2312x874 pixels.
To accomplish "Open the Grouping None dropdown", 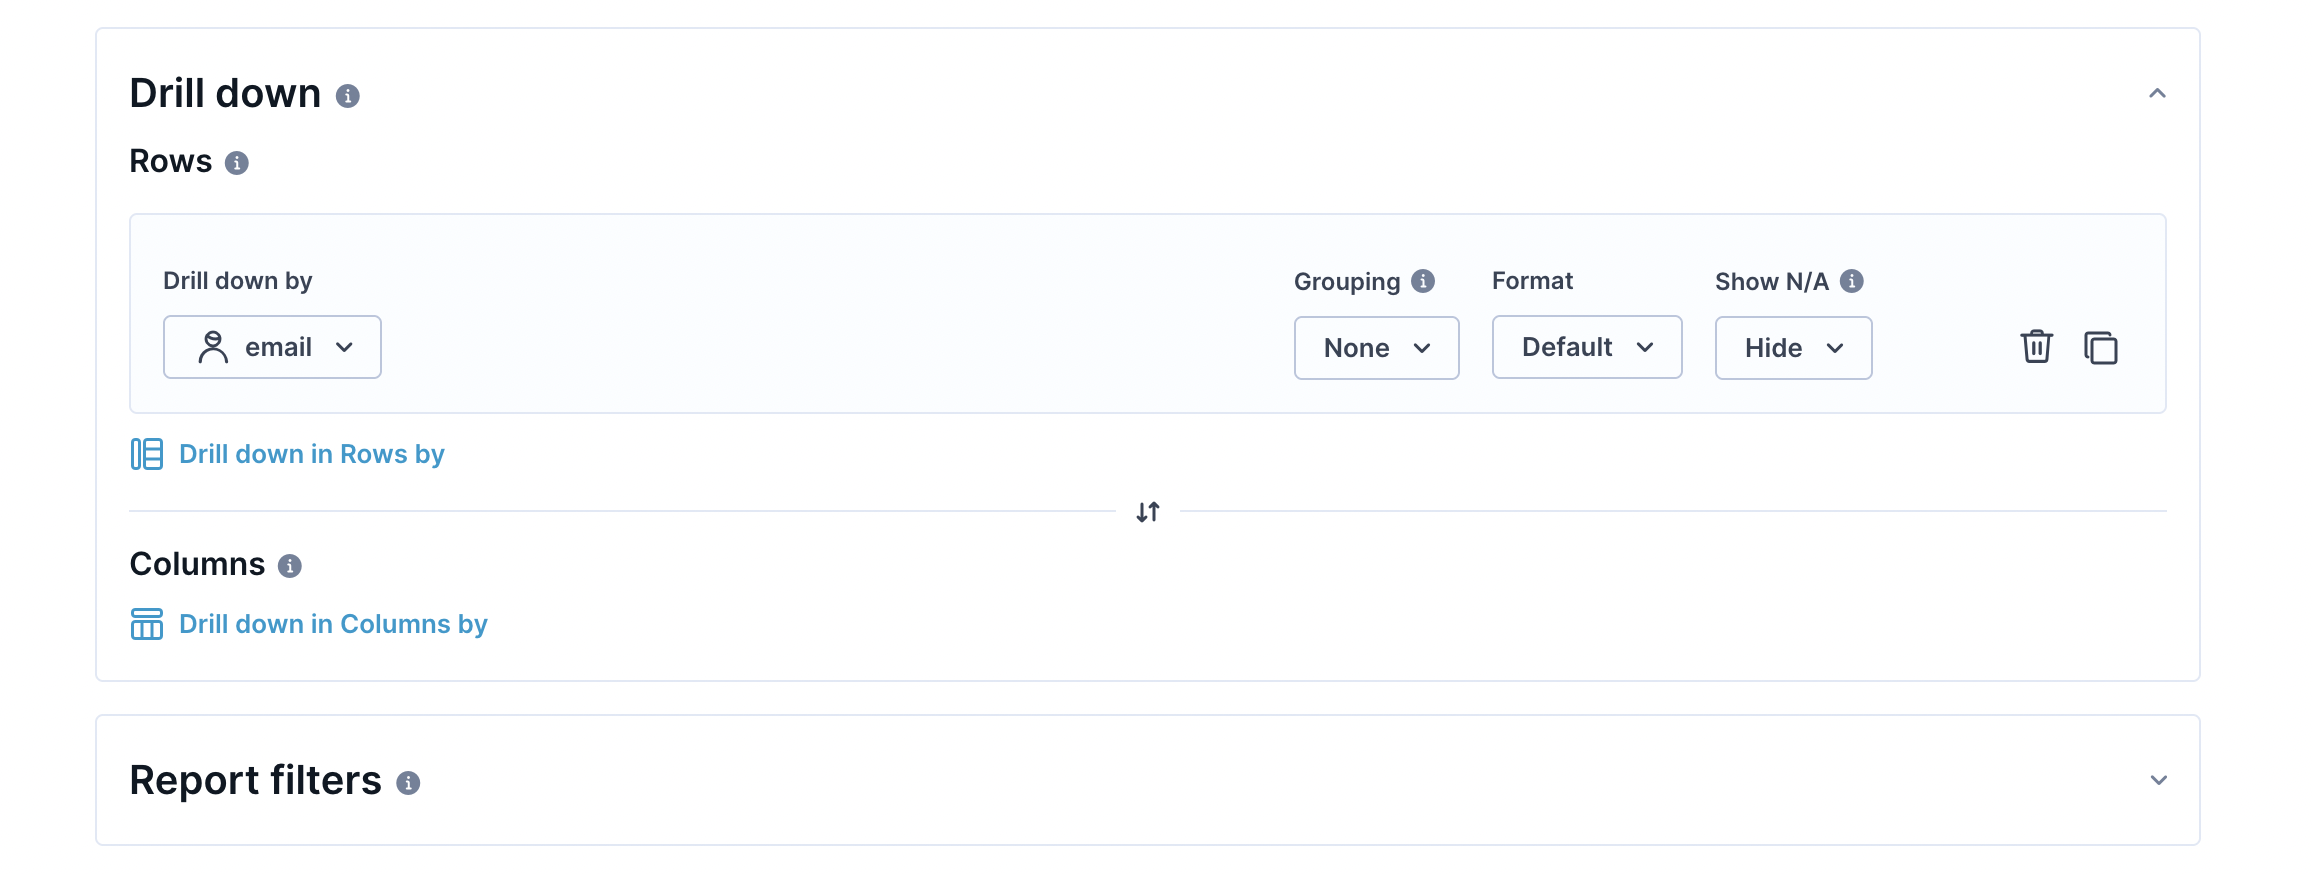I will click(1377, 348).
